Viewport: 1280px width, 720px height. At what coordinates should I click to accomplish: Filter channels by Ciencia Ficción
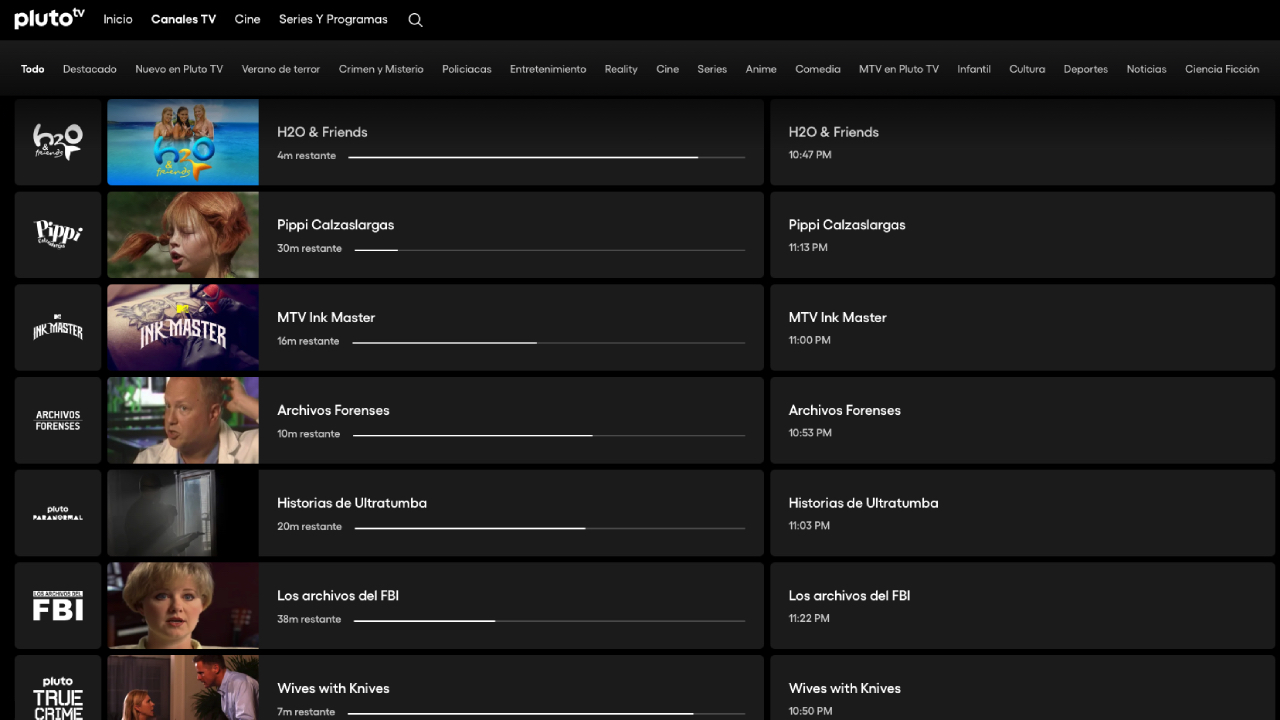1222,69
